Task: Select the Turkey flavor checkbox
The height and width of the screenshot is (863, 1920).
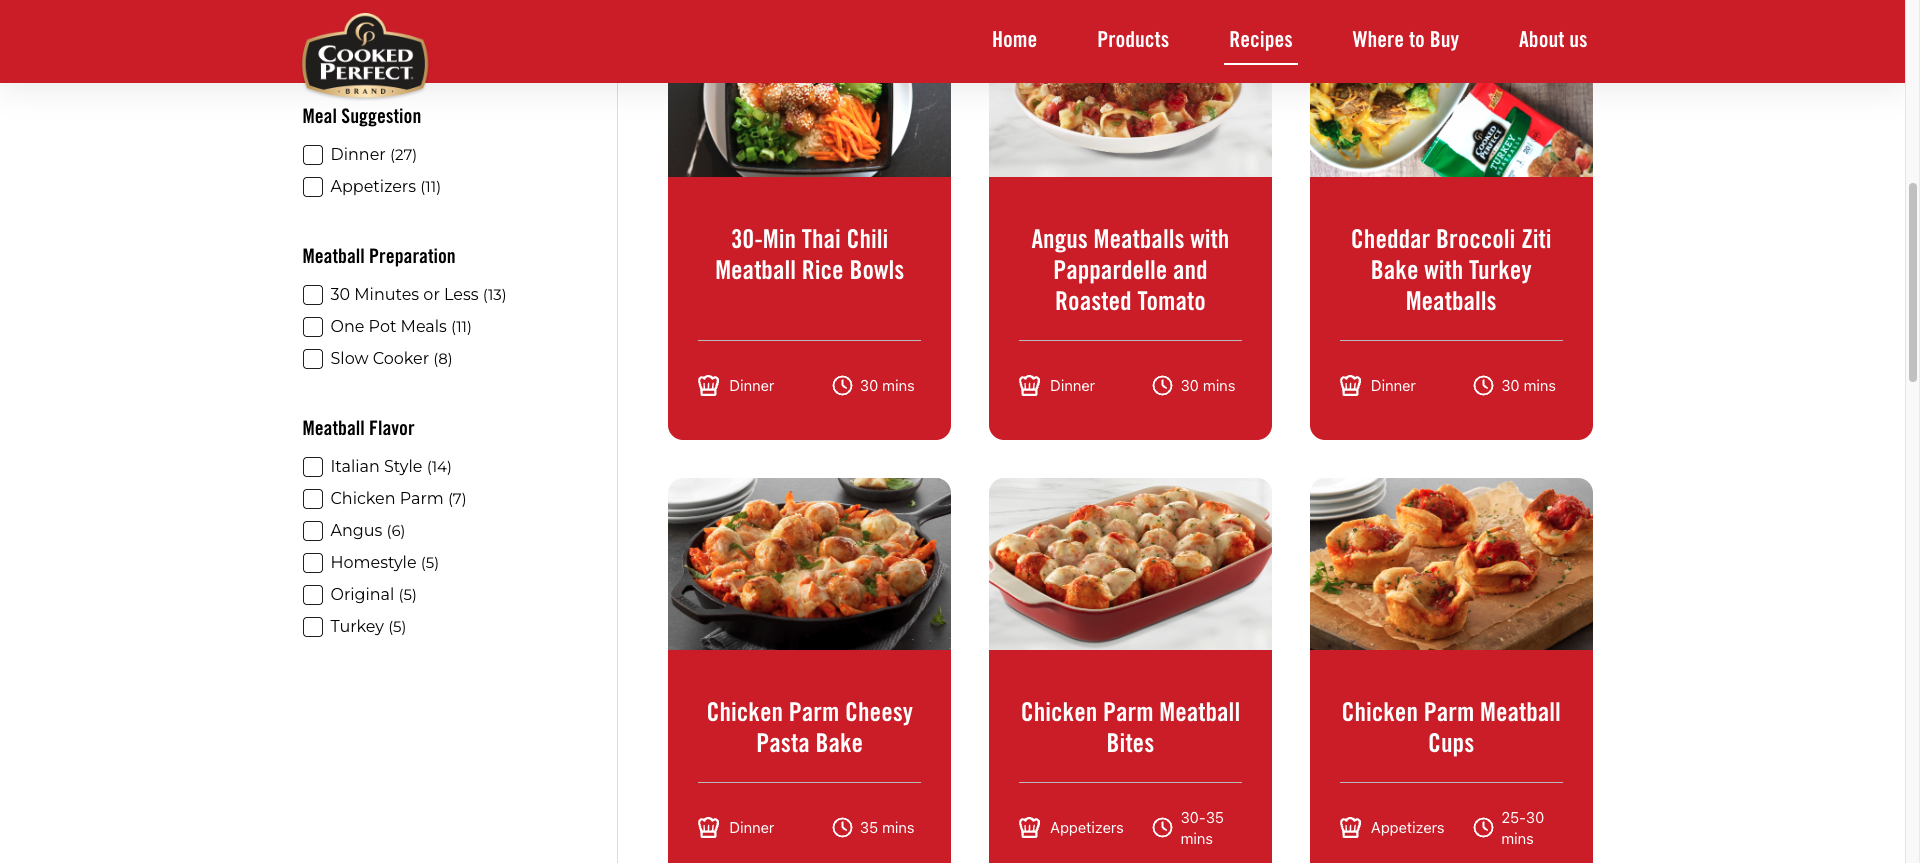Action: 313,627
